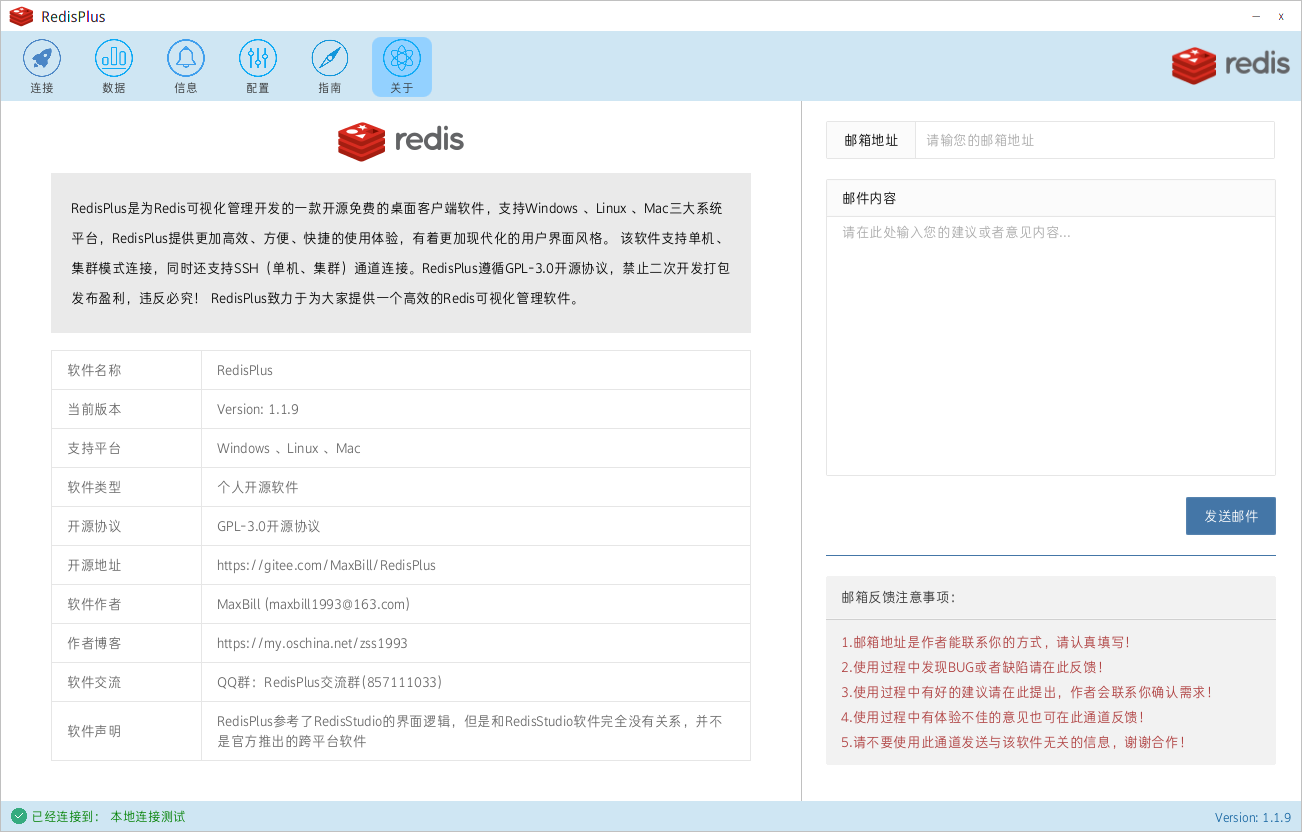Click the status bar Version: 1.1.9 text

click(x=1253, y=817)
